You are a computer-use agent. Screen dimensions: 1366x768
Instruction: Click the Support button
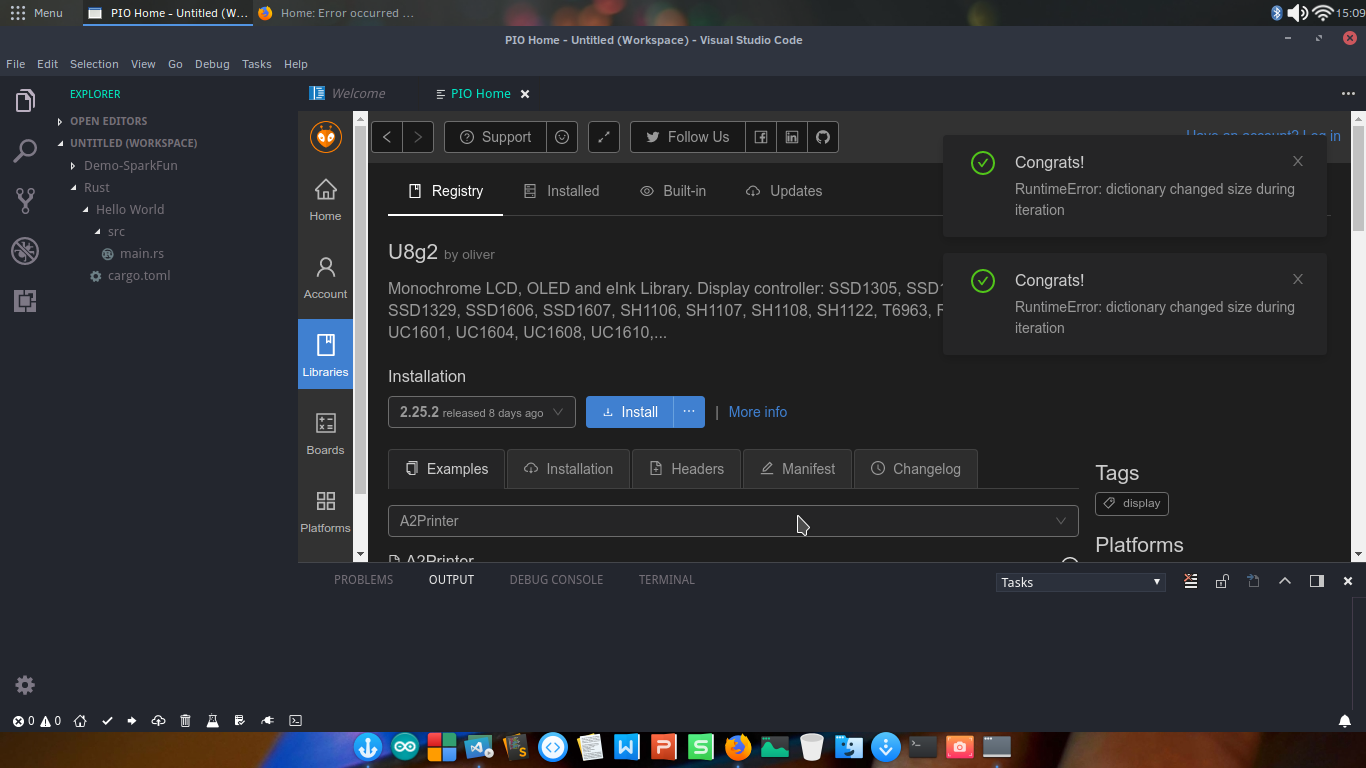495,137
